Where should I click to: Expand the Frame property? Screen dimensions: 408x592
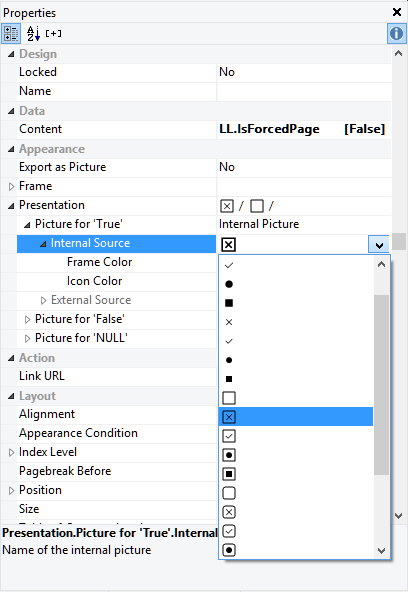[x=11, y=186]
